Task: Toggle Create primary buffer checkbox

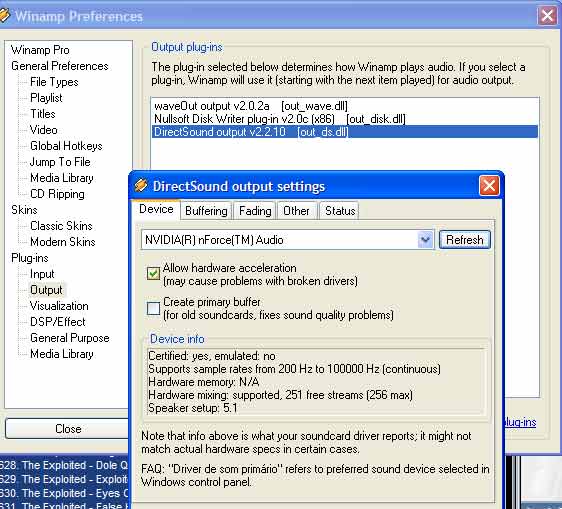Action: pos(153,308)
